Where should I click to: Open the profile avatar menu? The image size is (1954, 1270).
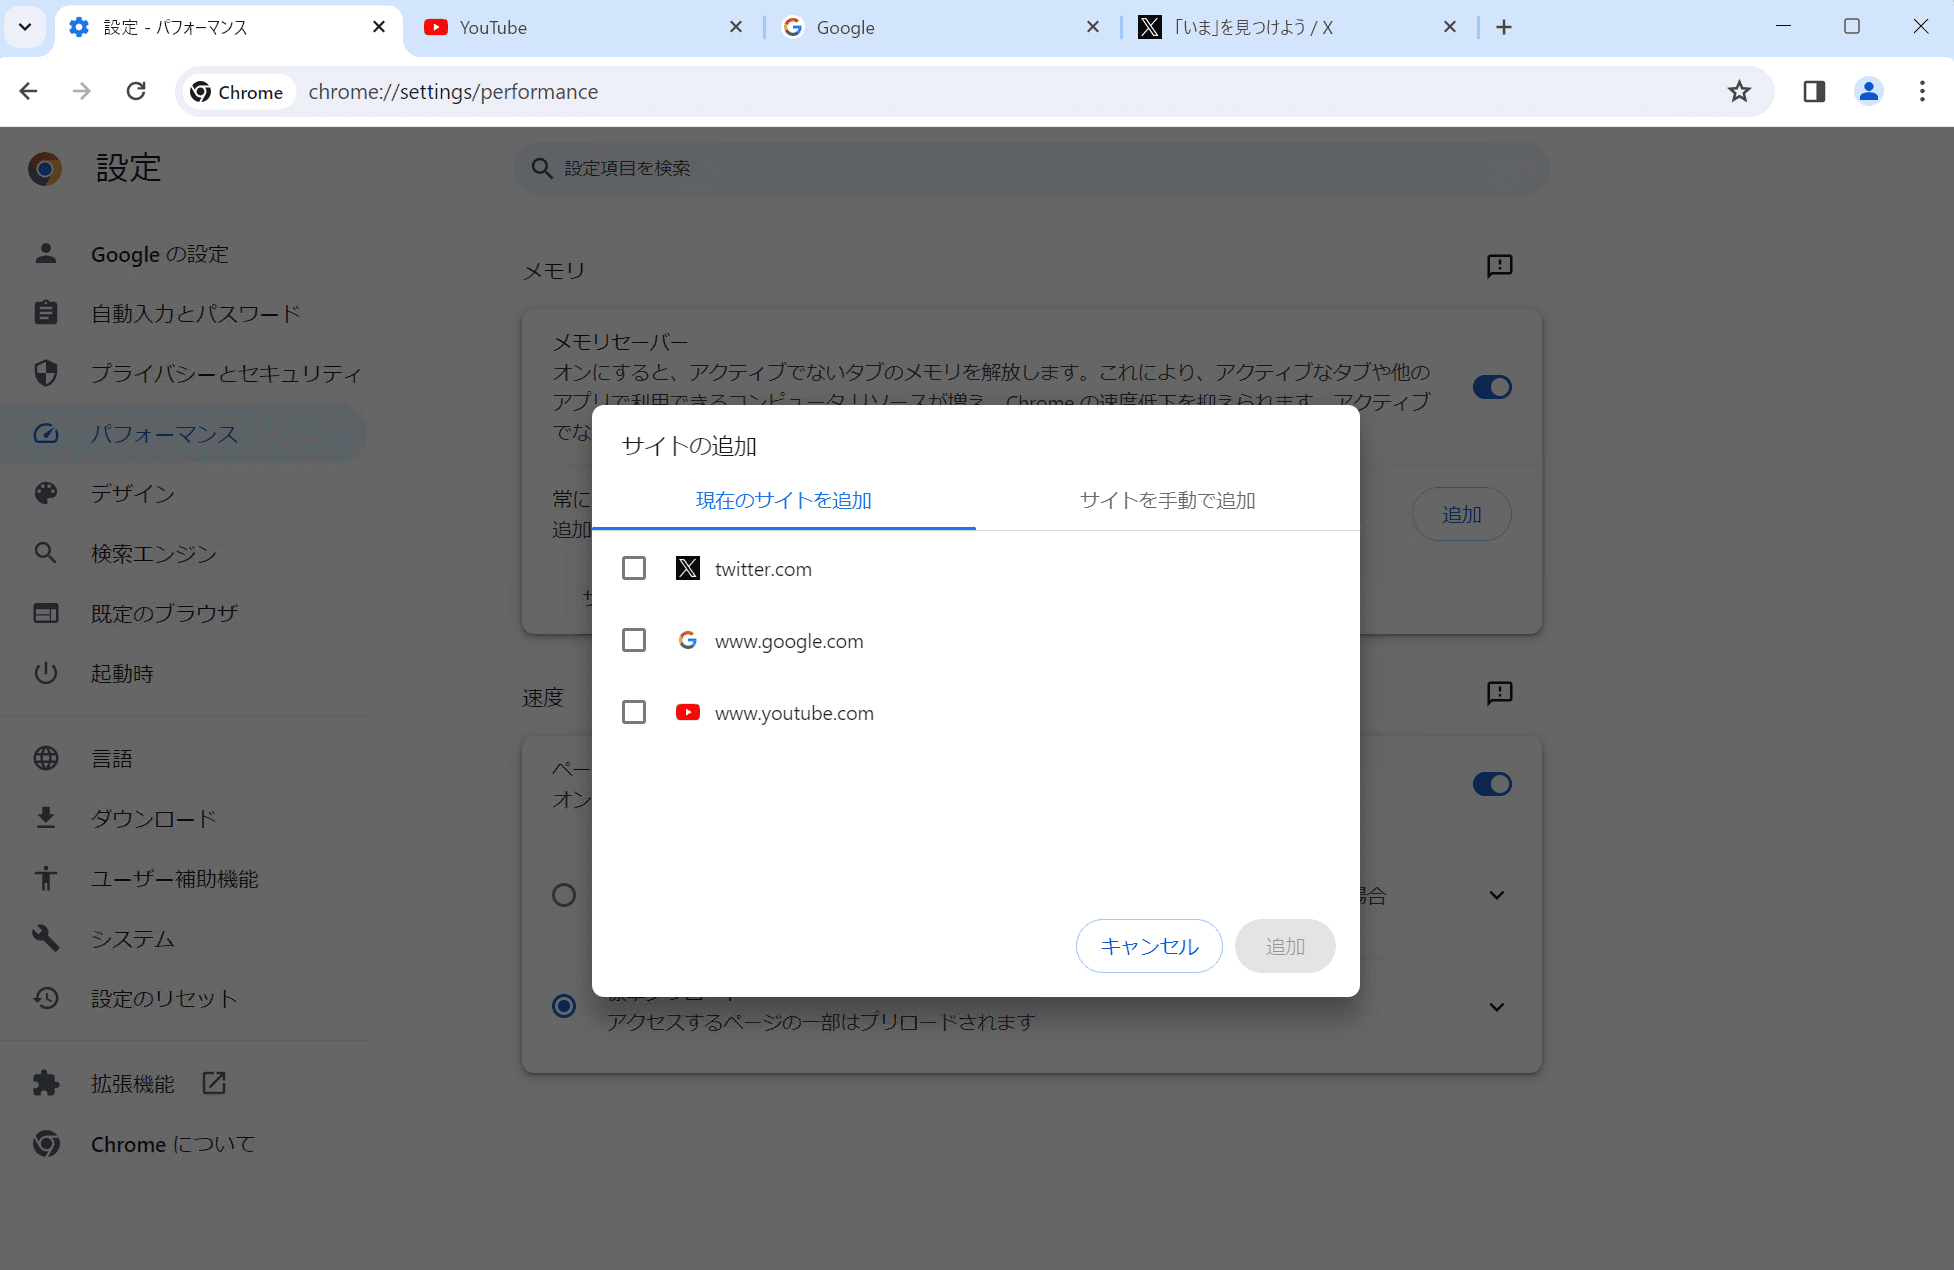click(1868, 92)
